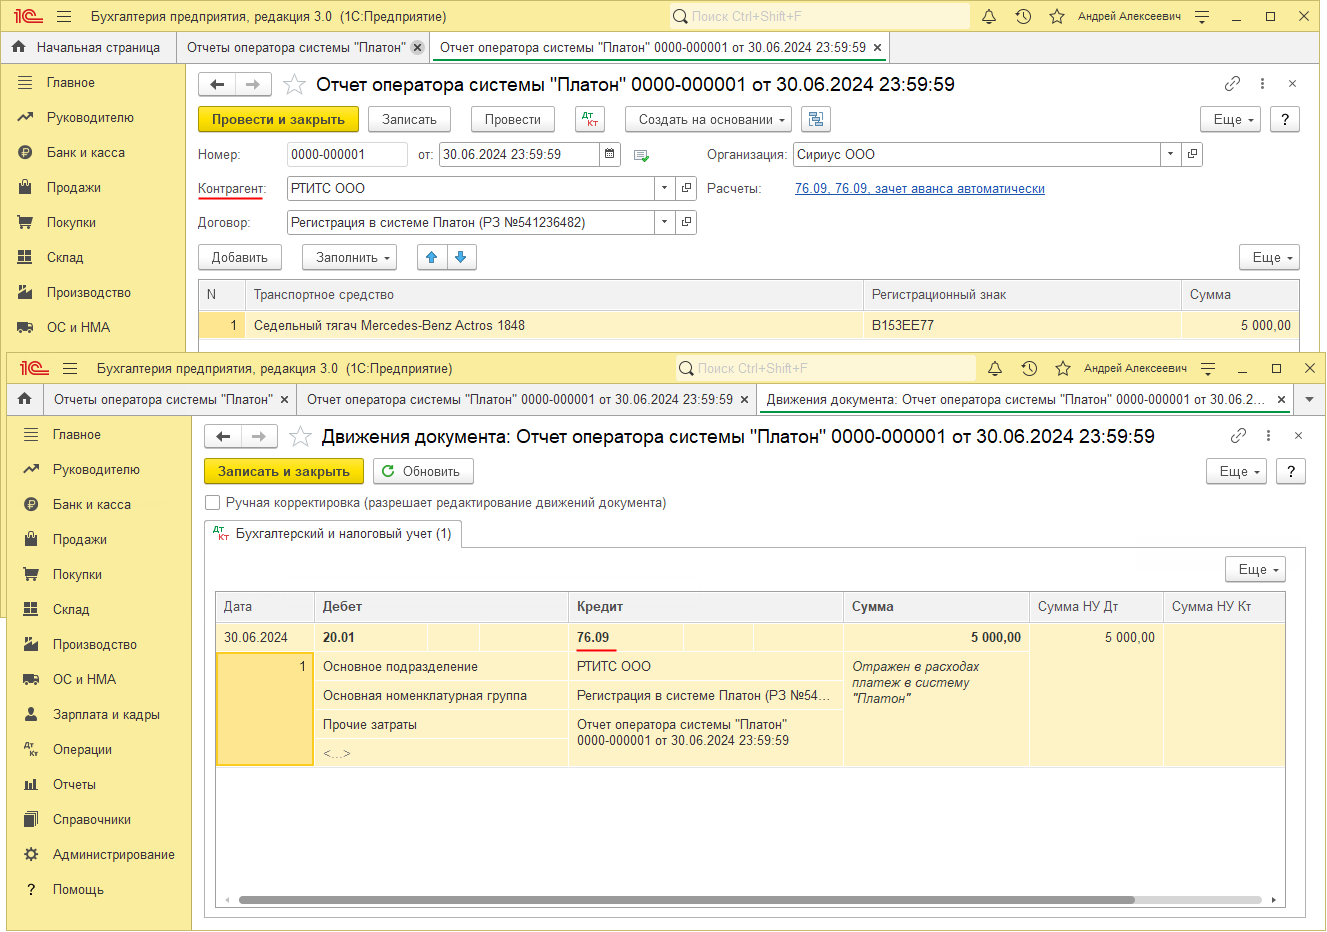Image resolution: width=1327 pixels, height=932 pixels.
Task: Click the Добавить button
Action: [240, 257]
